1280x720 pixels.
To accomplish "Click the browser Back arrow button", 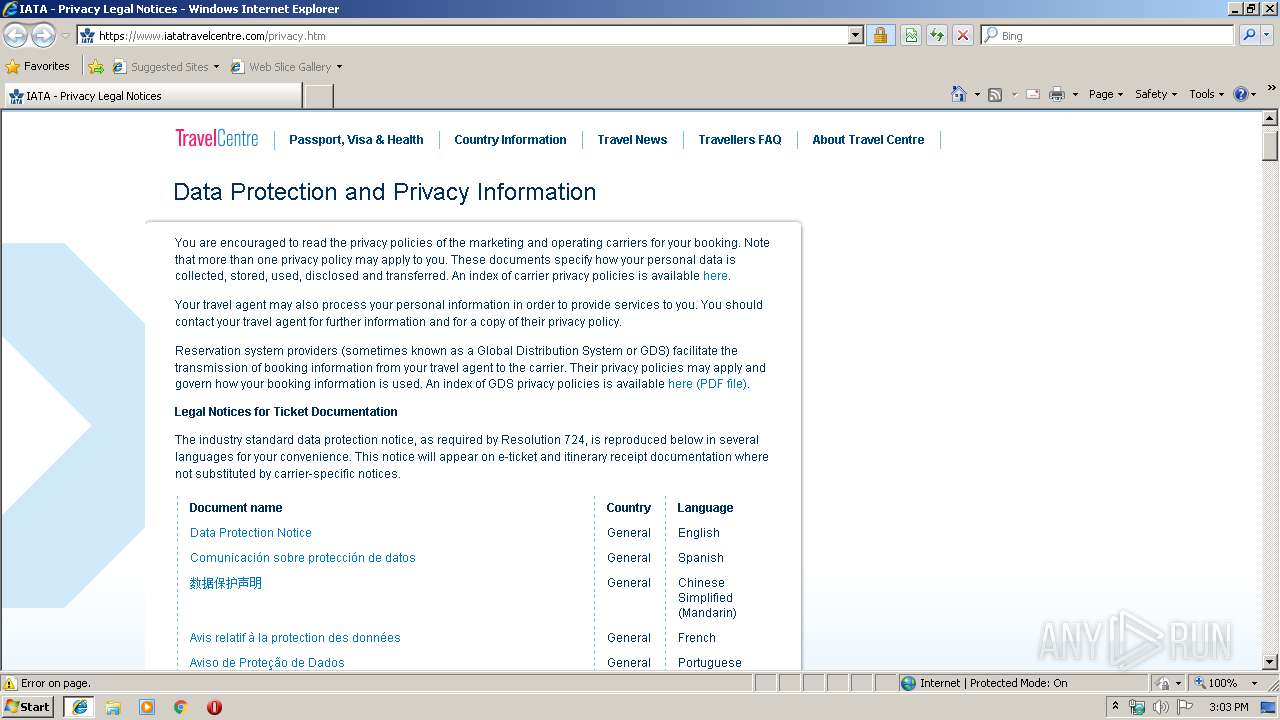I will [15, 35].
